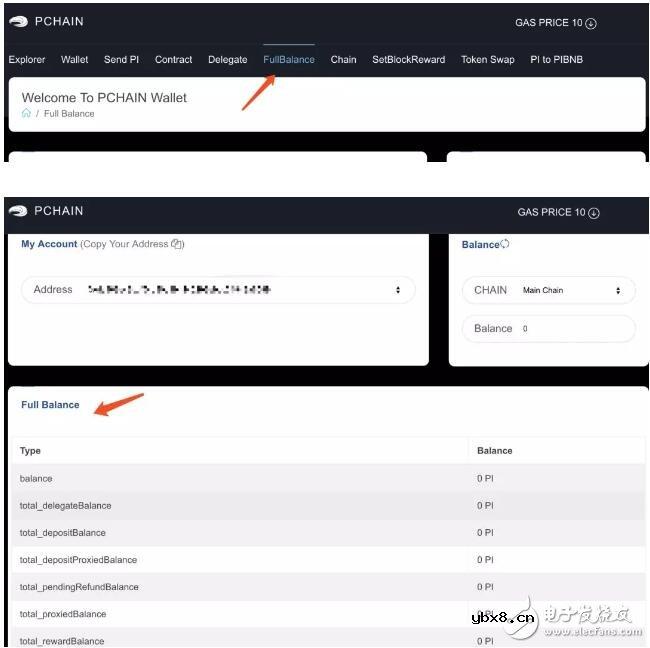The height and width of the screenshot is (648, 650).
Task: Click the PI to PIBNB link
Action: click(556, 60)
